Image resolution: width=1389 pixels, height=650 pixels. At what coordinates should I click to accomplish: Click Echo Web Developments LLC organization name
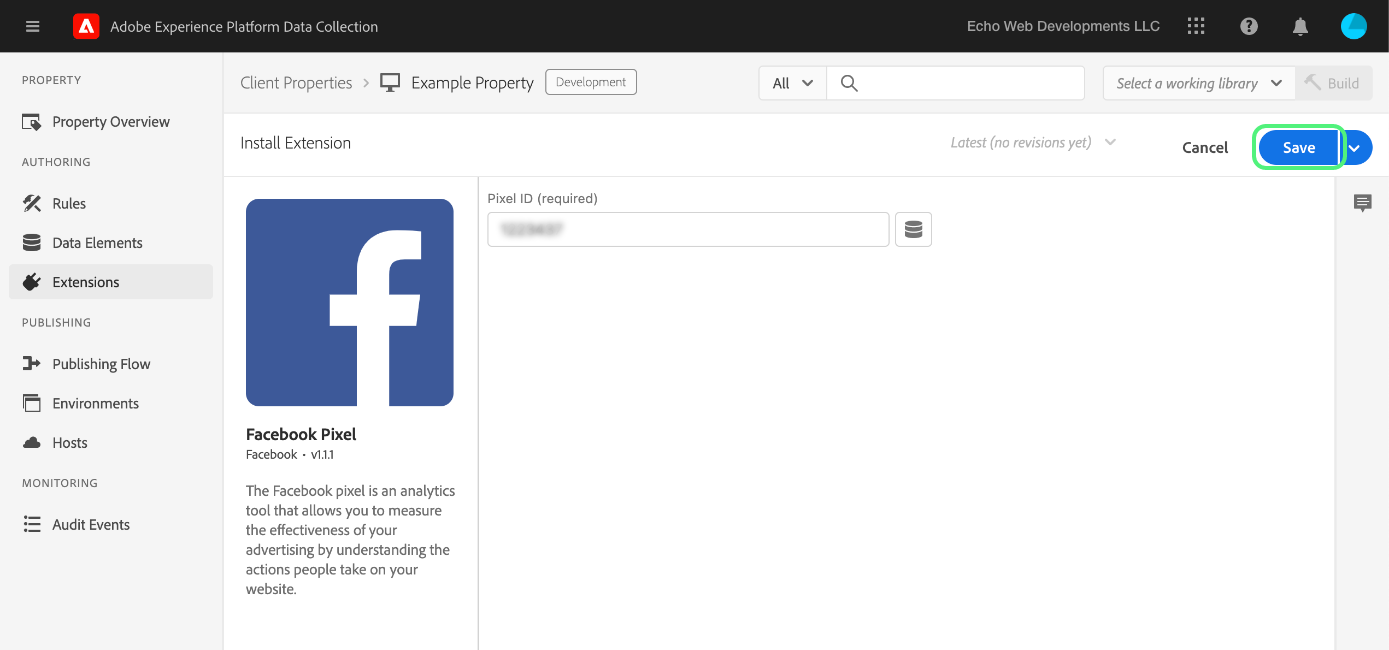(1063, 26)
